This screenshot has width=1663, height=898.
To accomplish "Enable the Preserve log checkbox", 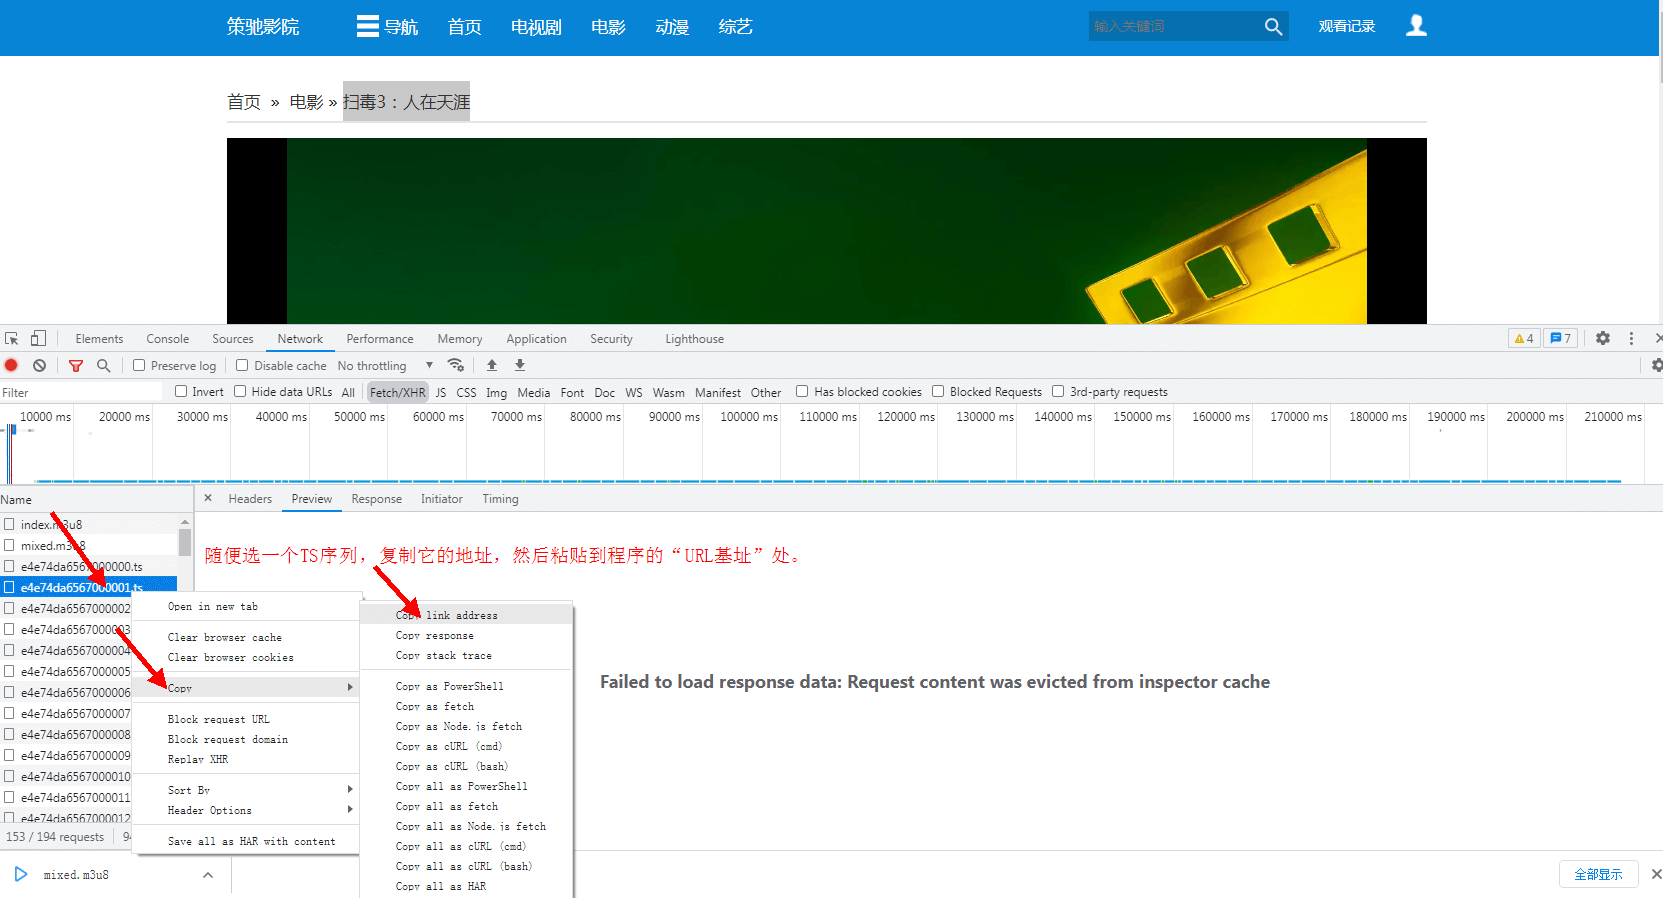I will (140, 366).
